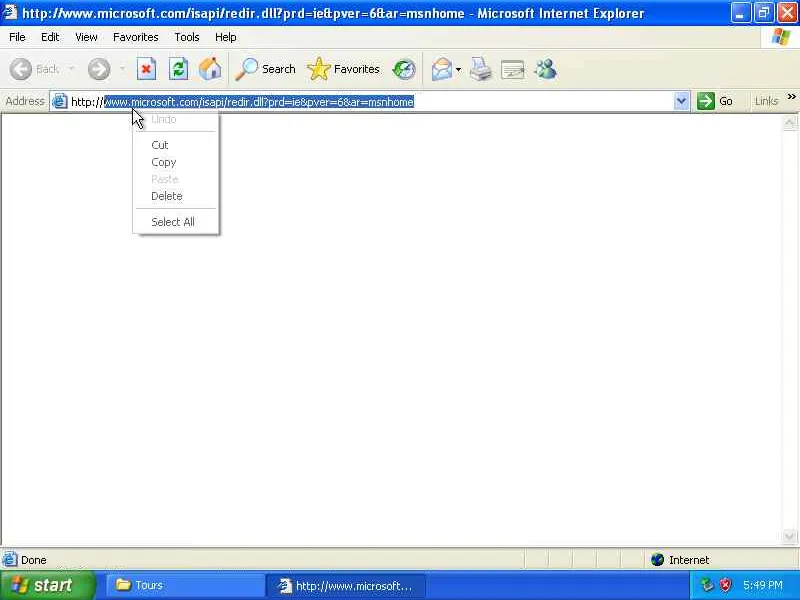Image resolution: width=800 pixels, height=600 pixels.
Task: Close the Internet Explorer window
Action: (787, 13)
